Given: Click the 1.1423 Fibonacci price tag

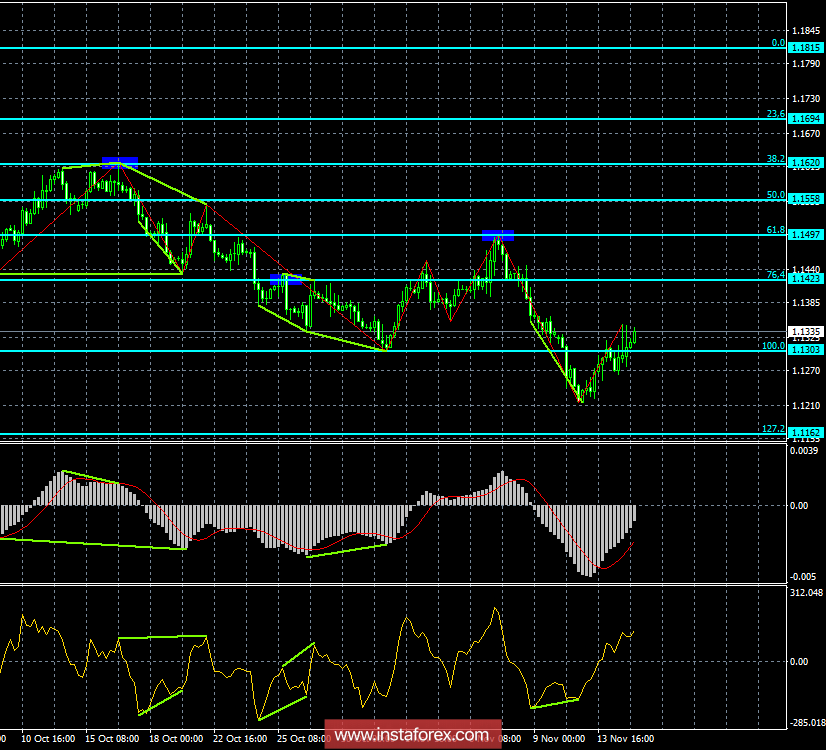Looking at the screenshot, I should [x=807, y=278].
